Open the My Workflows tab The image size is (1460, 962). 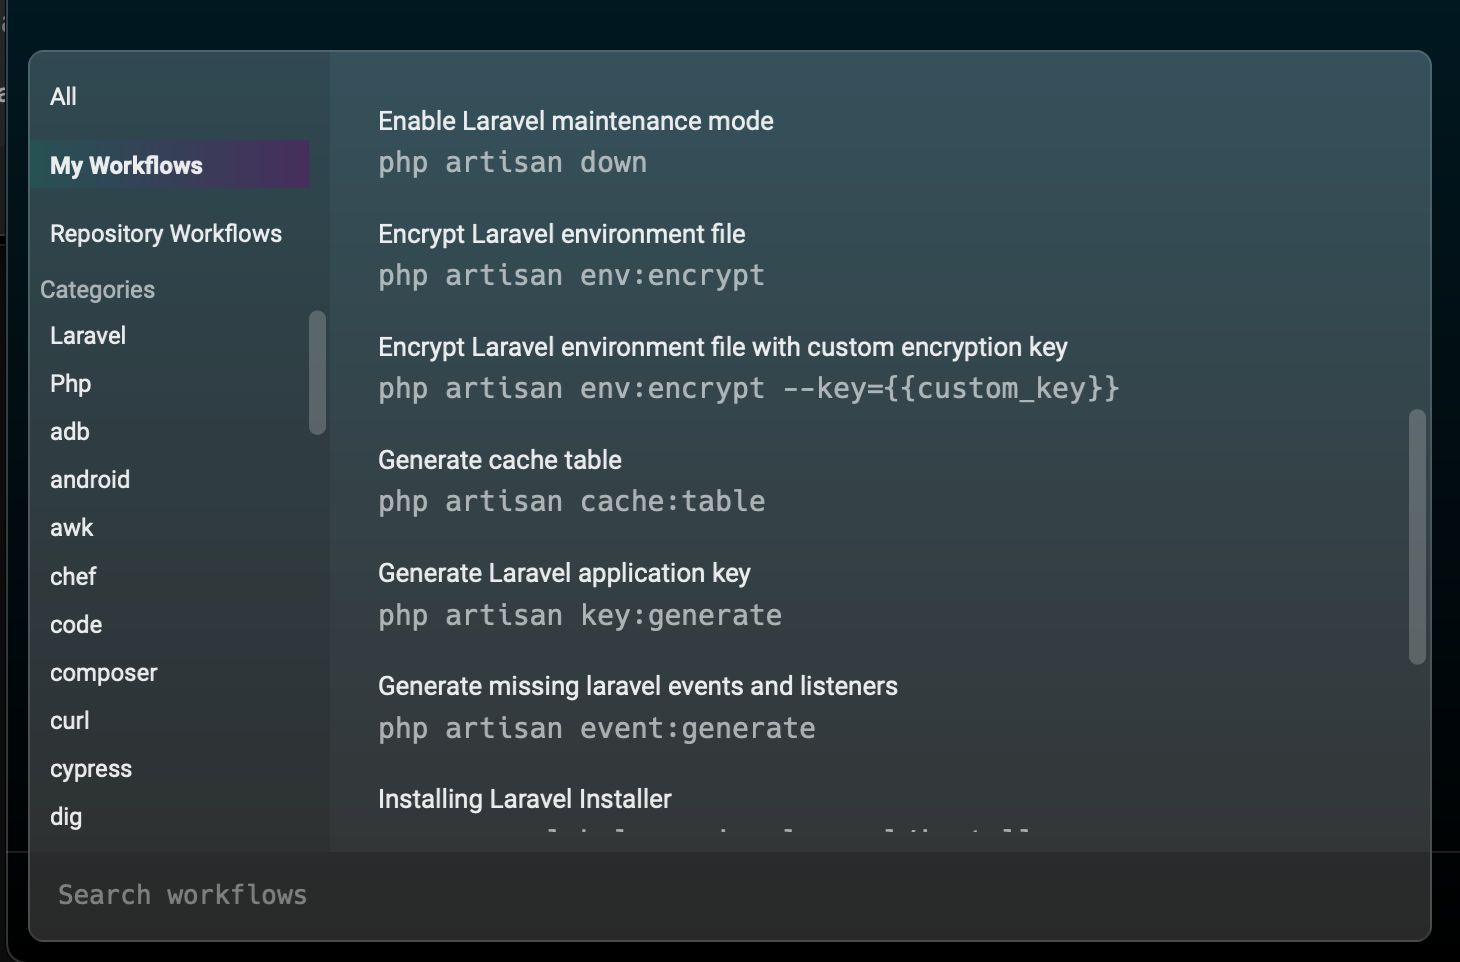coord(170,165)
